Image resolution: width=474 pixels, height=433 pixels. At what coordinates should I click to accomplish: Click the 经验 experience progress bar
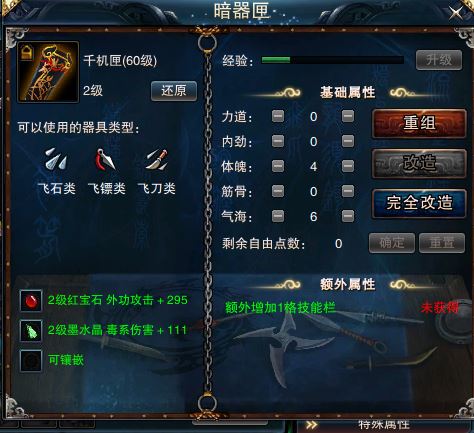pos(333,60)
